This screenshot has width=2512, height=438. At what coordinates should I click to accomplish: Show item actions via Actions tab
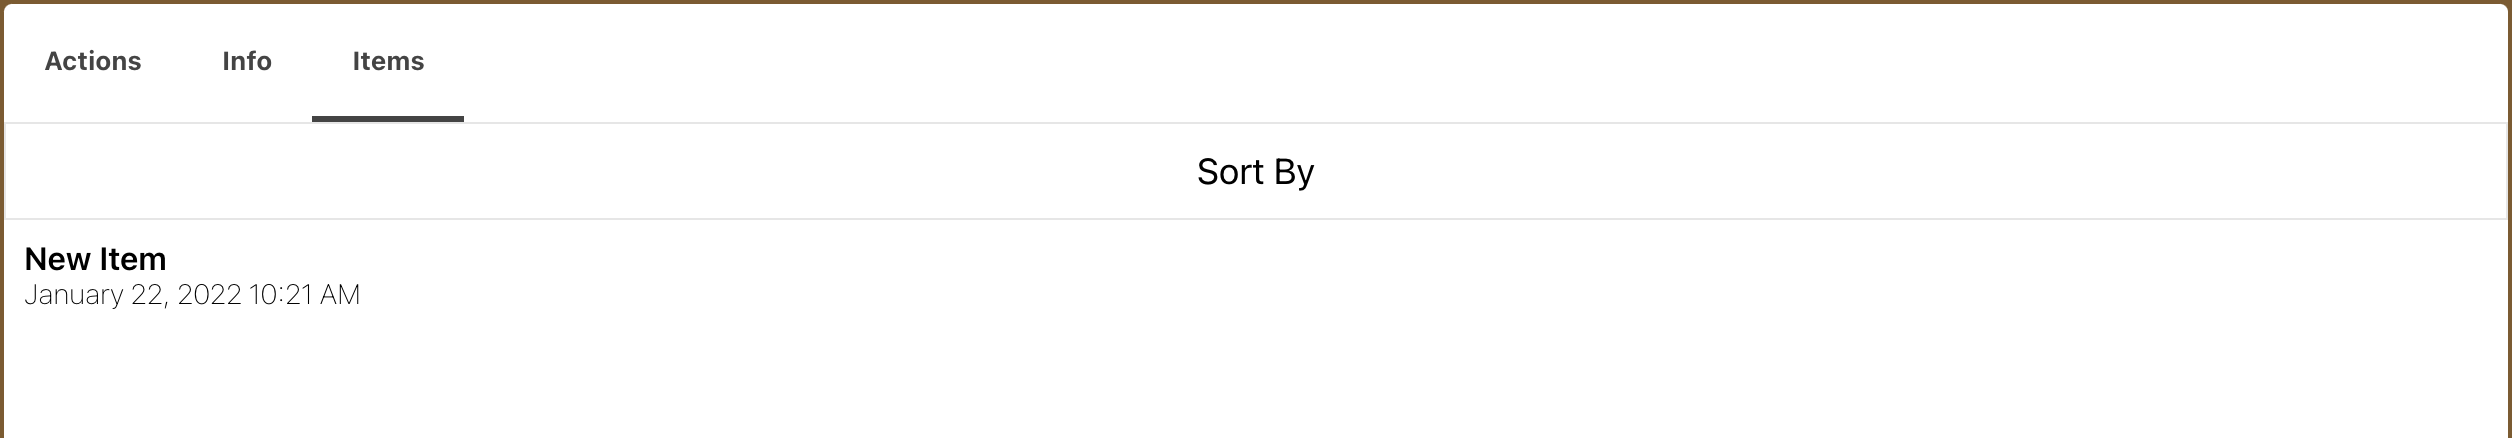(93, 62)
